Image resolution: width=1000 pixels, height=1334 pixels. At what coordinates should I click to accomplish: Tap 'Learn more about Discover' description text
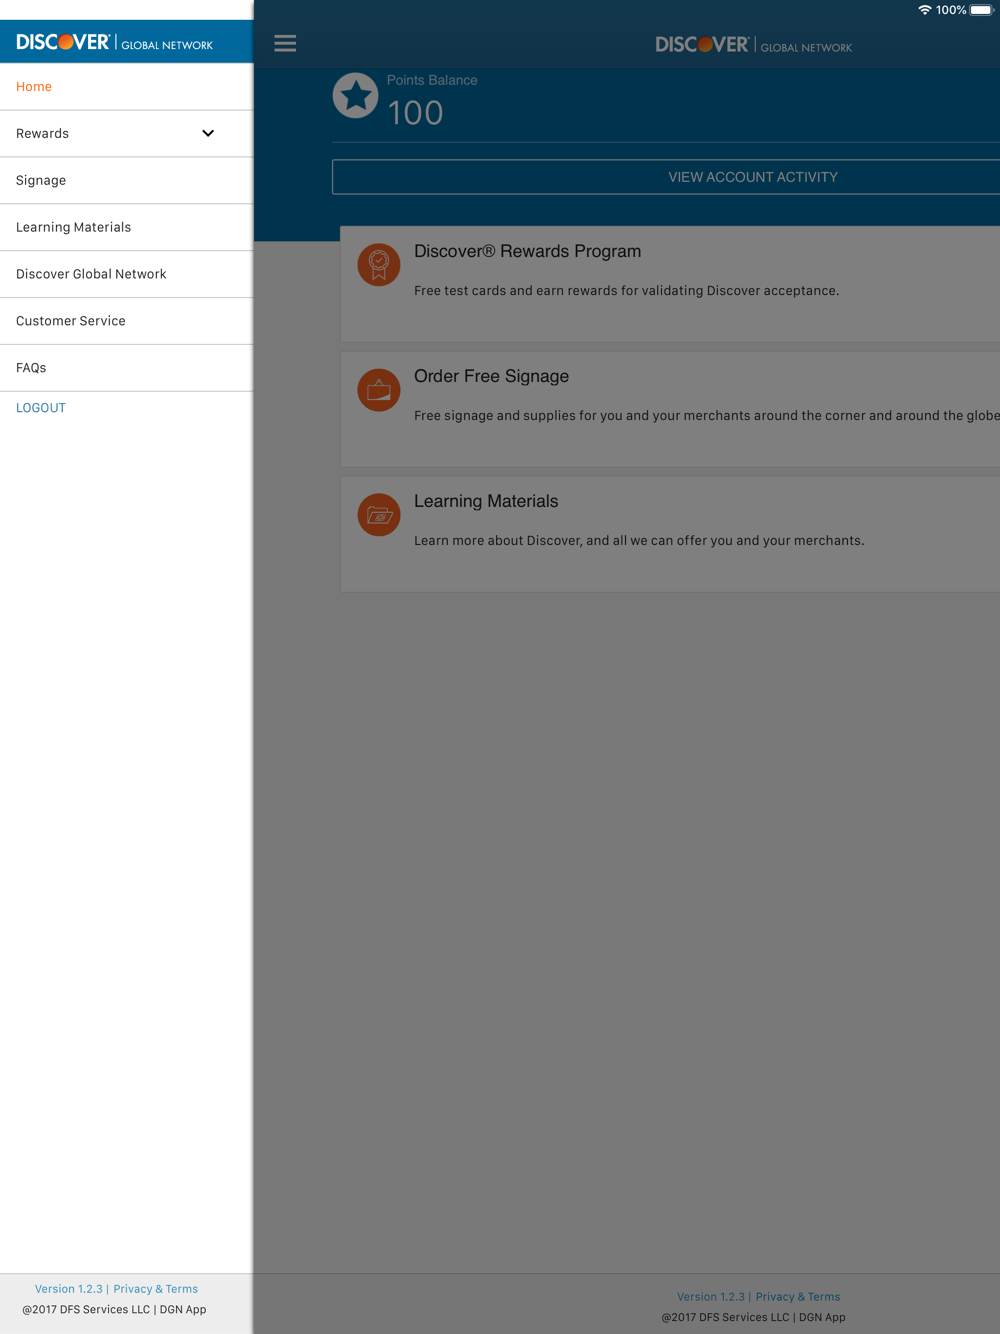(x=639, y=541)
